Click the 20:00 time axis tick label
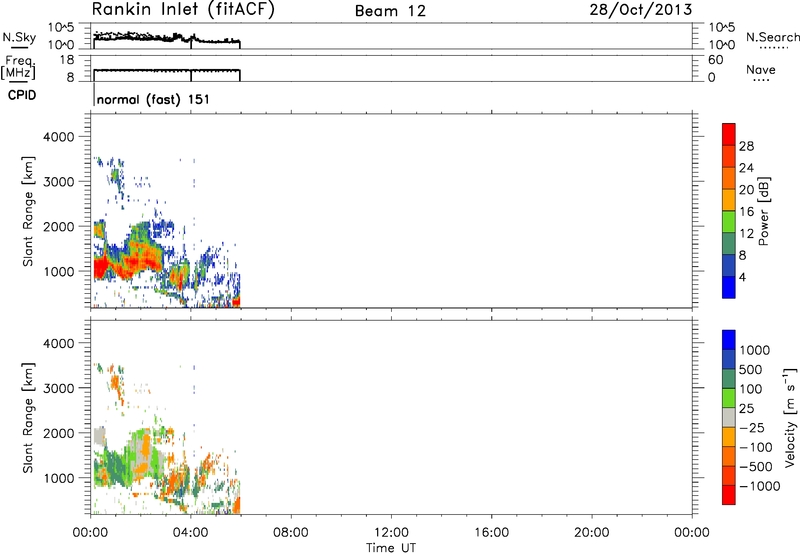This screenshot has height=554, width=800. tap(591, 533)
